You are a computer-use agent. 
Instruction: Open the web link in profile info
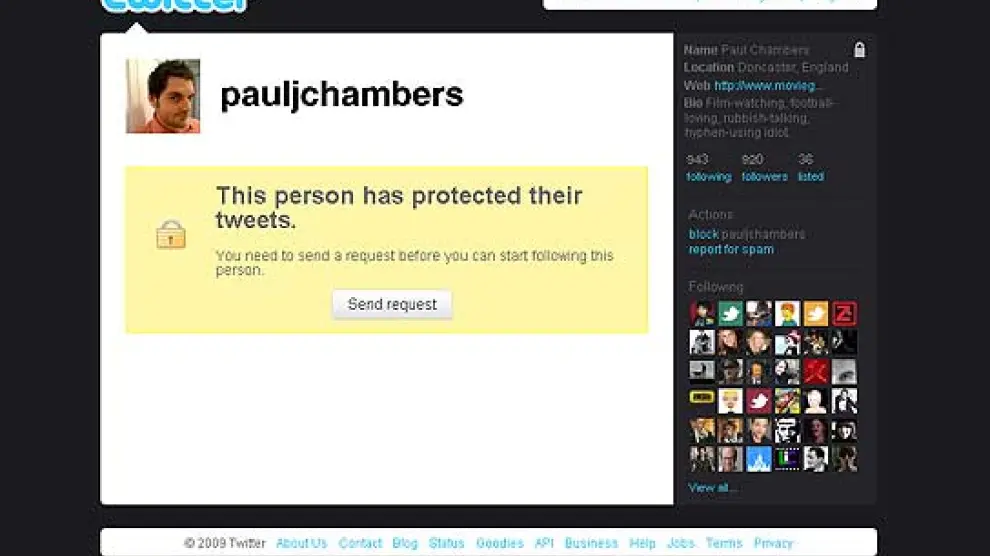pos(766,85)
